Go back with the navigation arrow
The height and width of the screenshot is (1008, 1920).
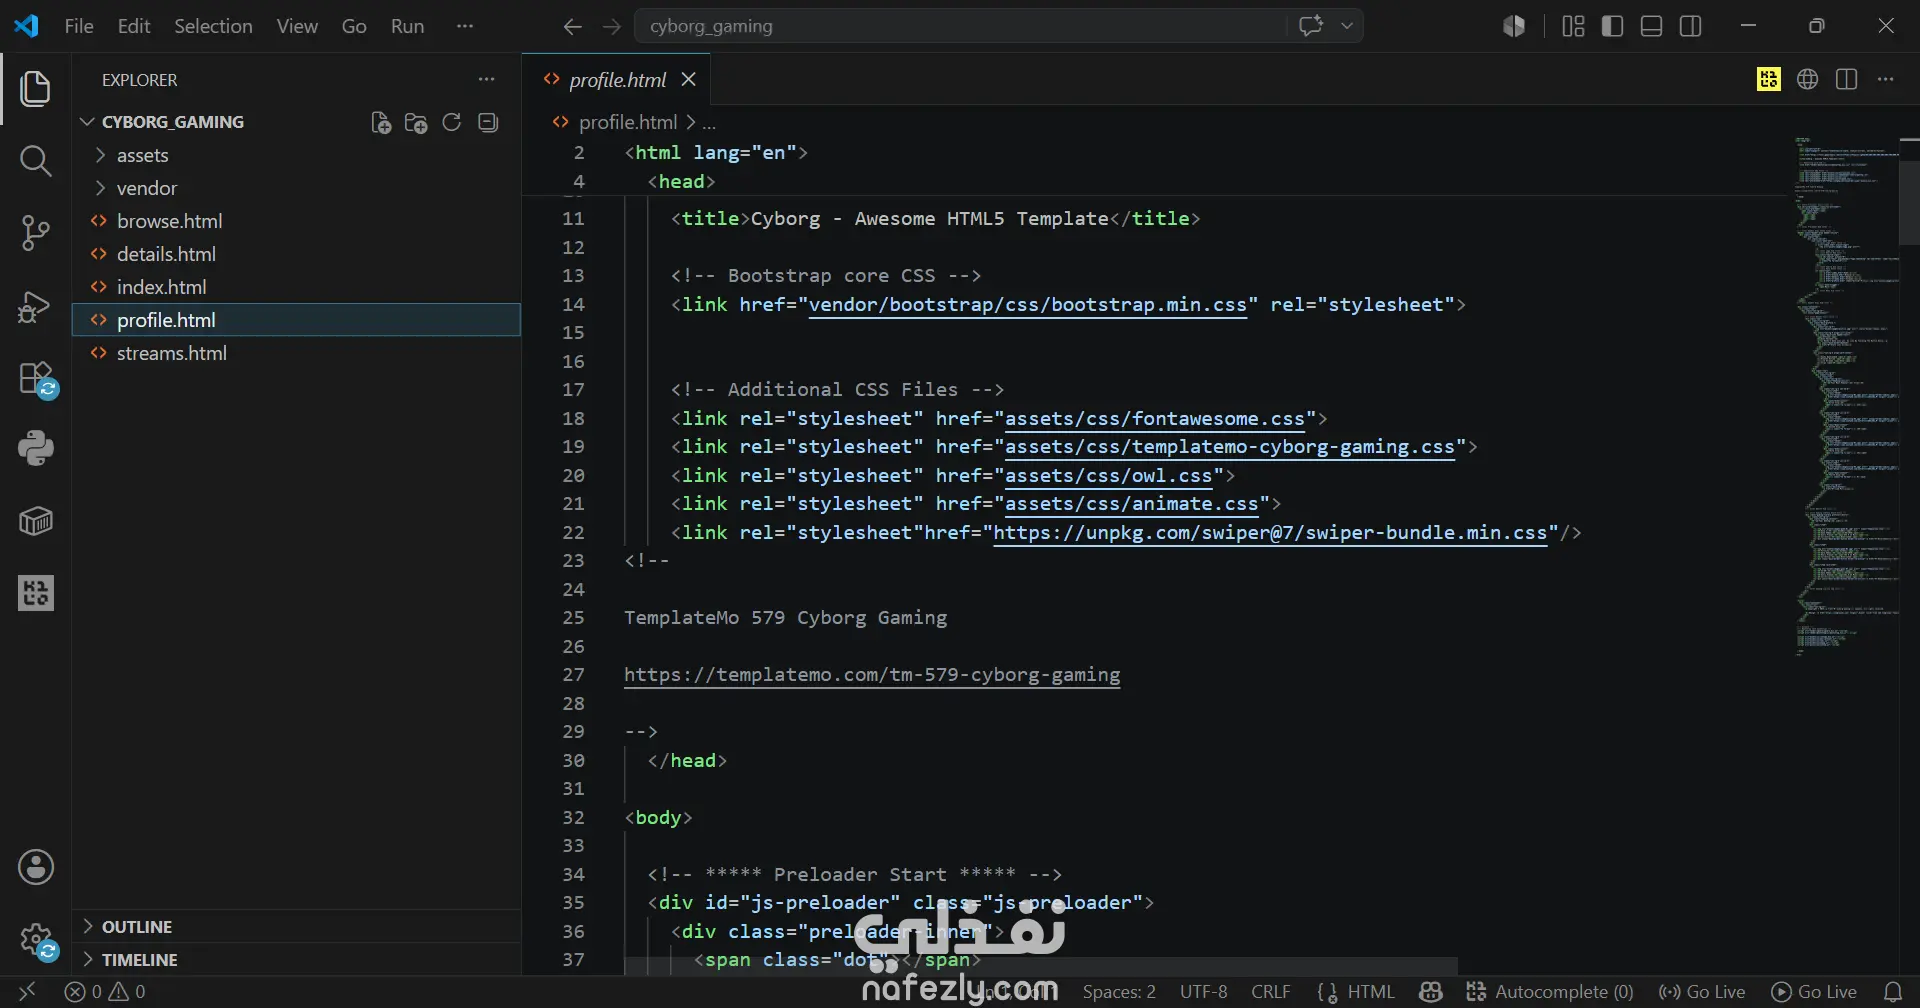[572, 26]
